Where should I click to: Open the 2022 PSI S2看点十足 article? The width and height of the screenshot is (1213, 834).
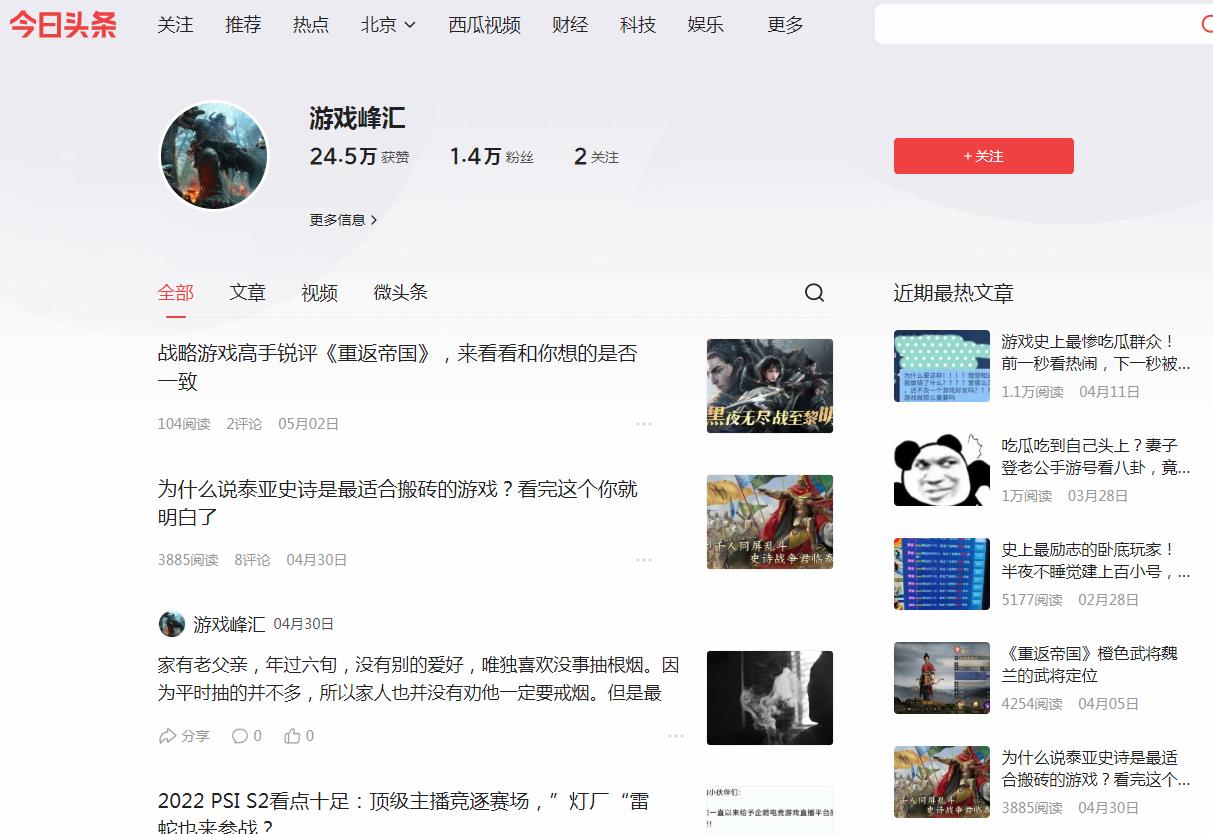(x=404, y=813)
